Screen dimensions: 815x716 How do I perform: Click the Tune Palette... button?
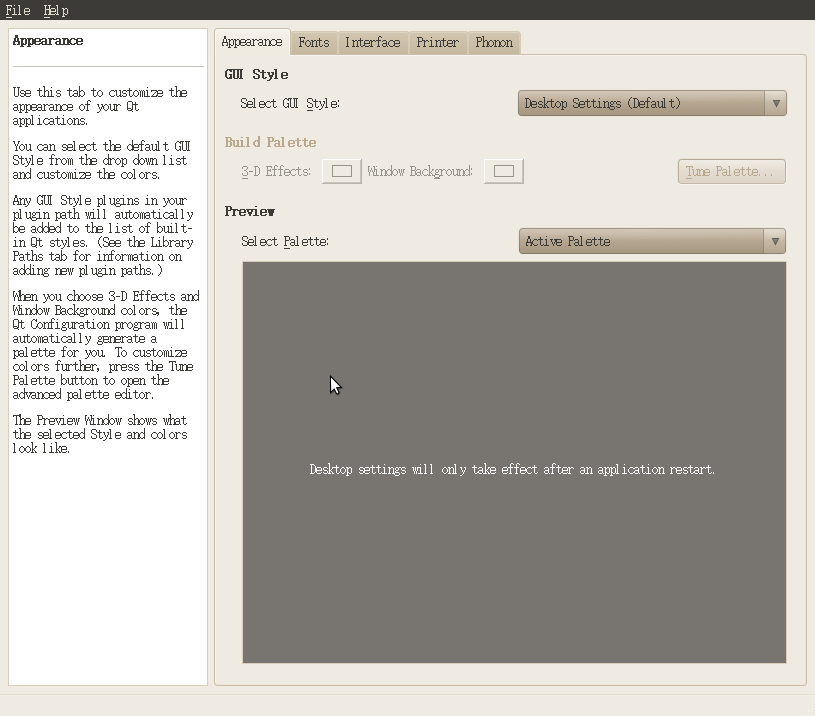pos(731,171)
